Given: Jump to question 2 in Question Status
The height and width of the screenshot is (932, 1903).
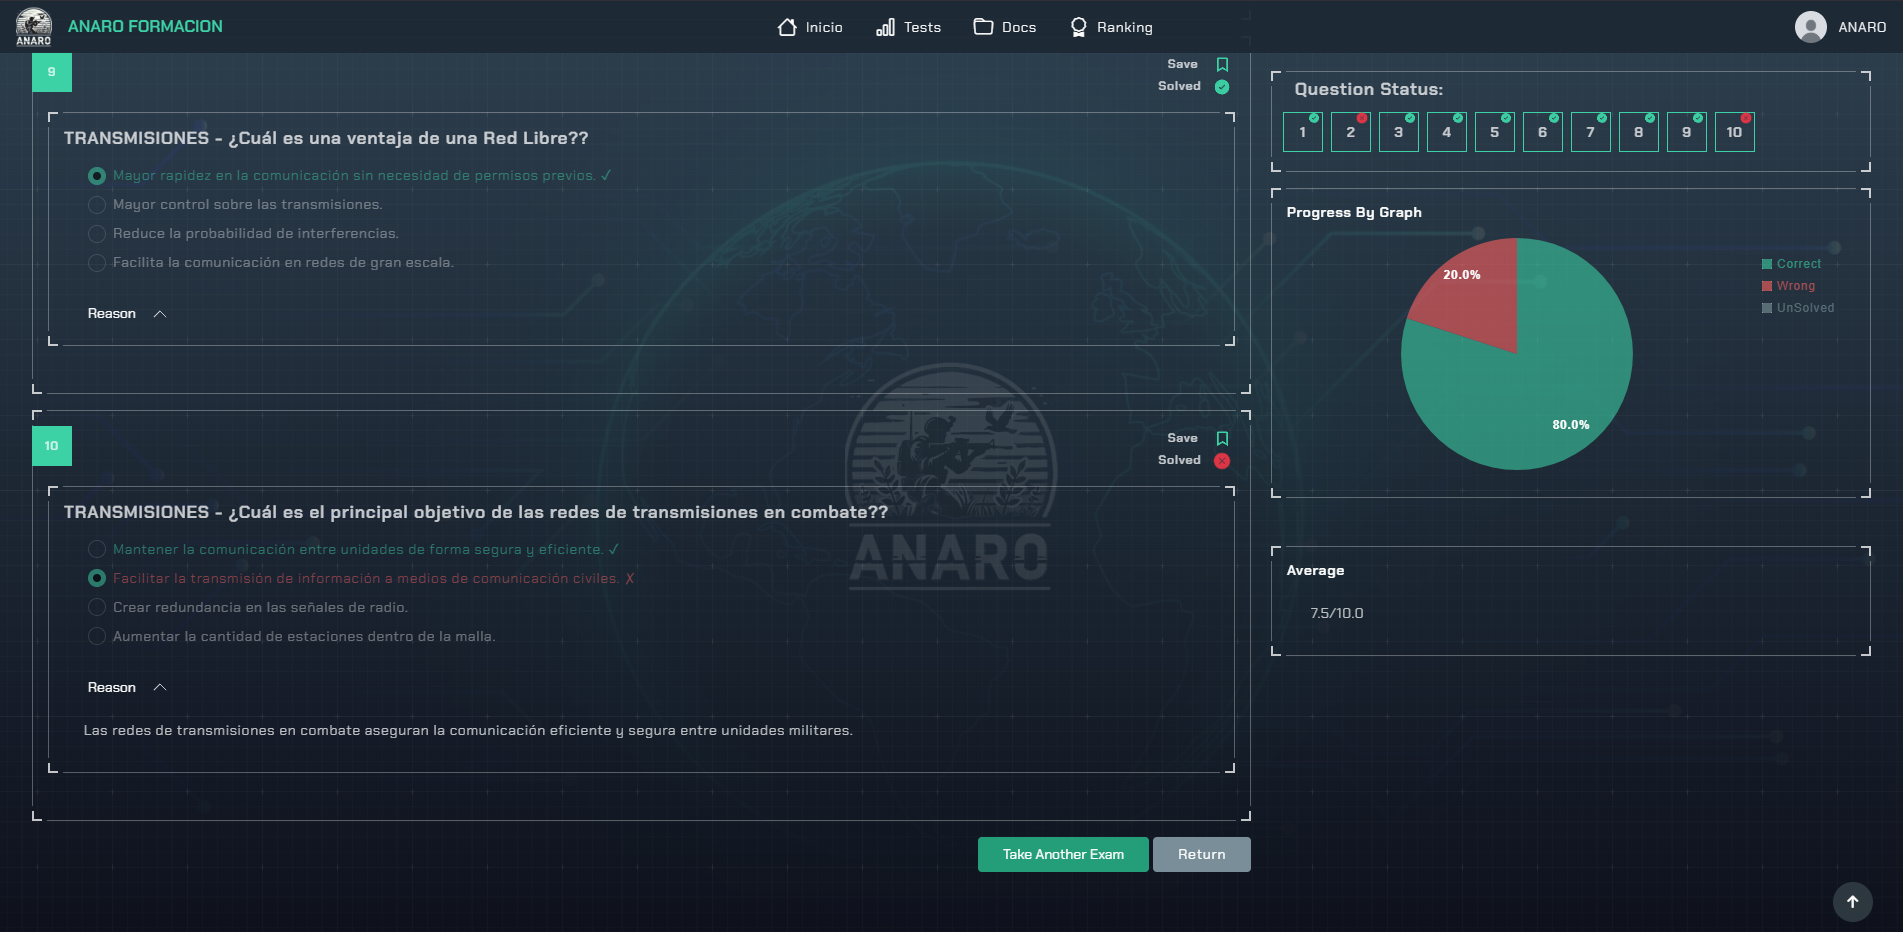Looking at the screenshot, I should coord(1350,132).
